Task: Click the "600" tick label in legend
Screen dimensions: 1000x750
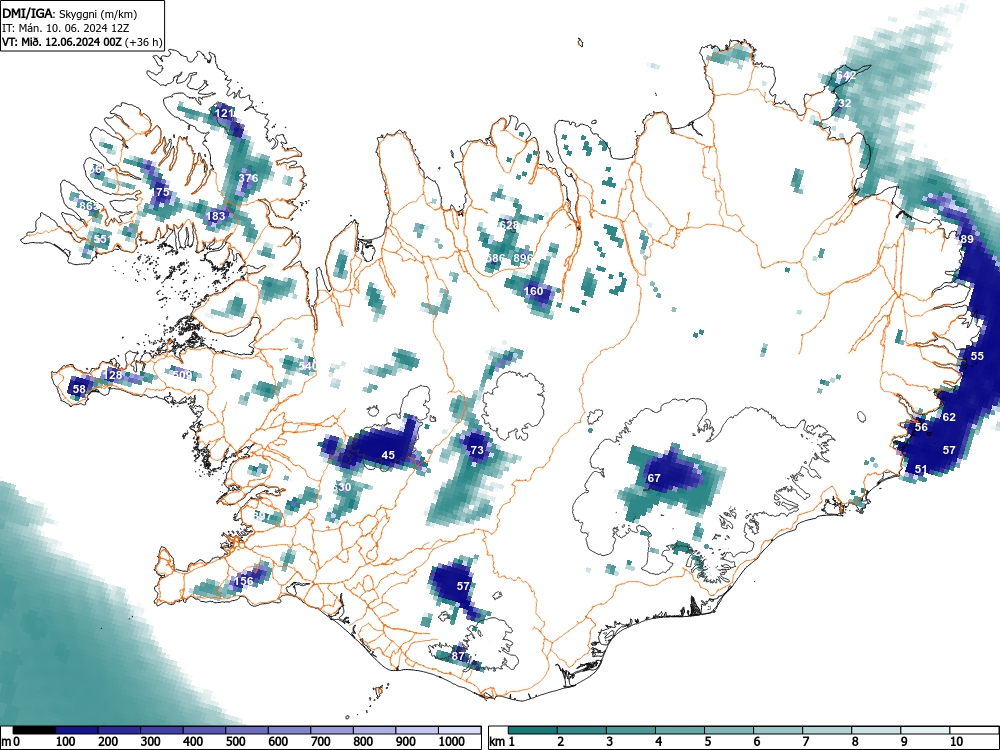Action: click(278, 742)
